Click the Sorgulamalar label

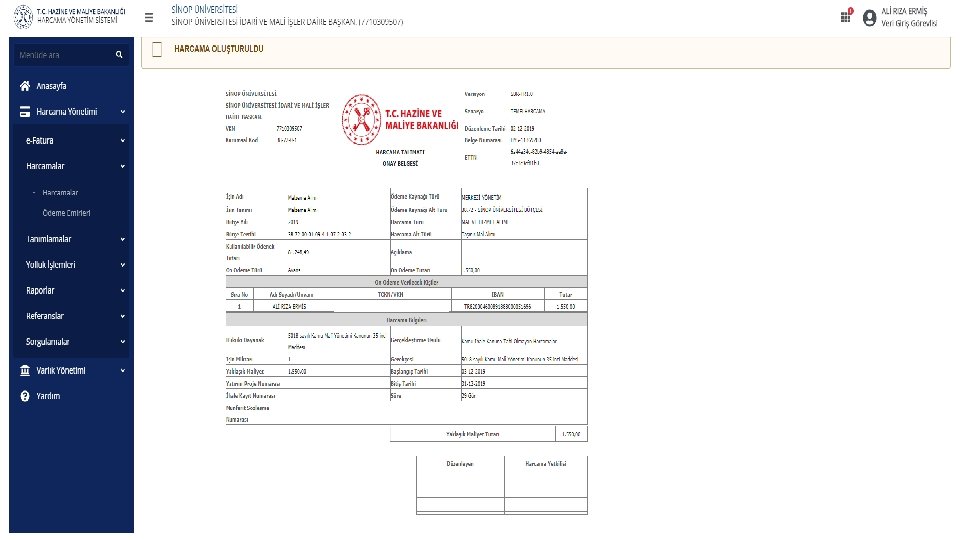tap(47, 342)
